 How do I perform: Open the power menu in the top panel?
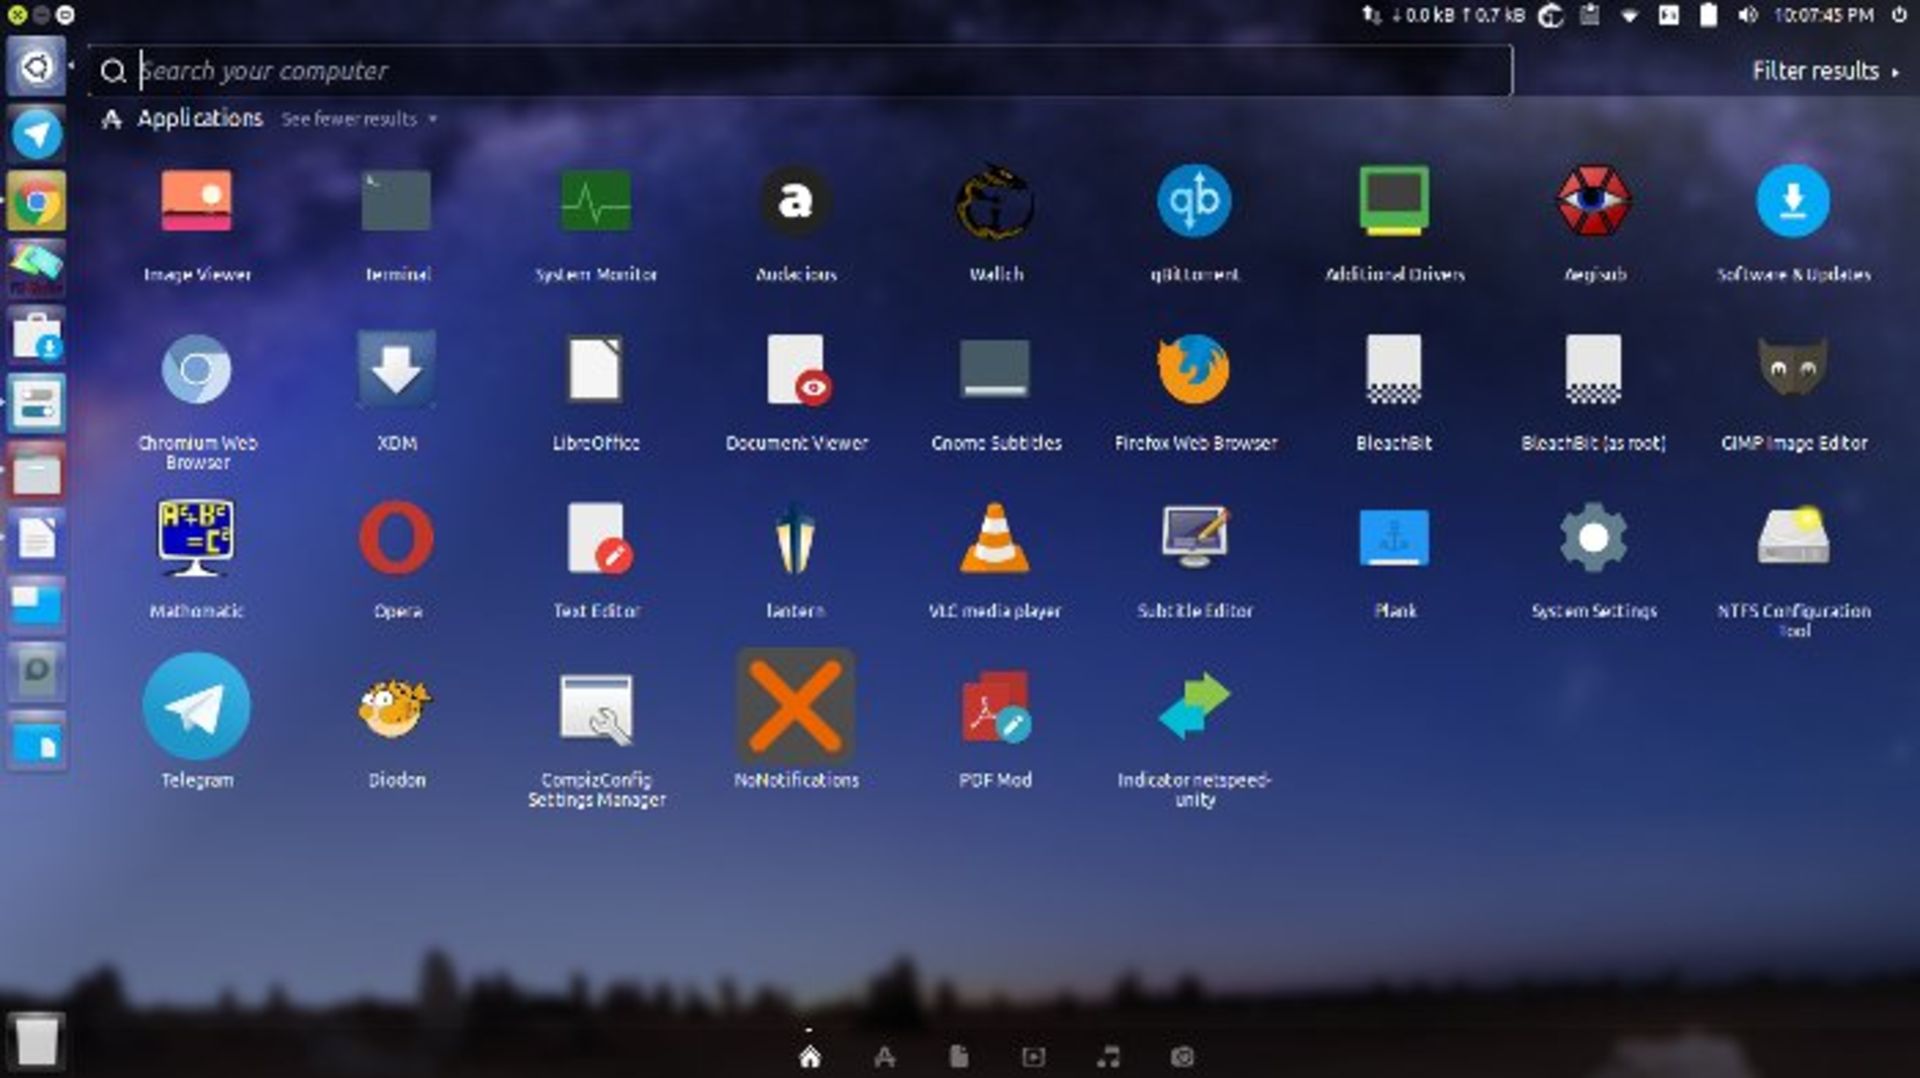[1899, 15]
